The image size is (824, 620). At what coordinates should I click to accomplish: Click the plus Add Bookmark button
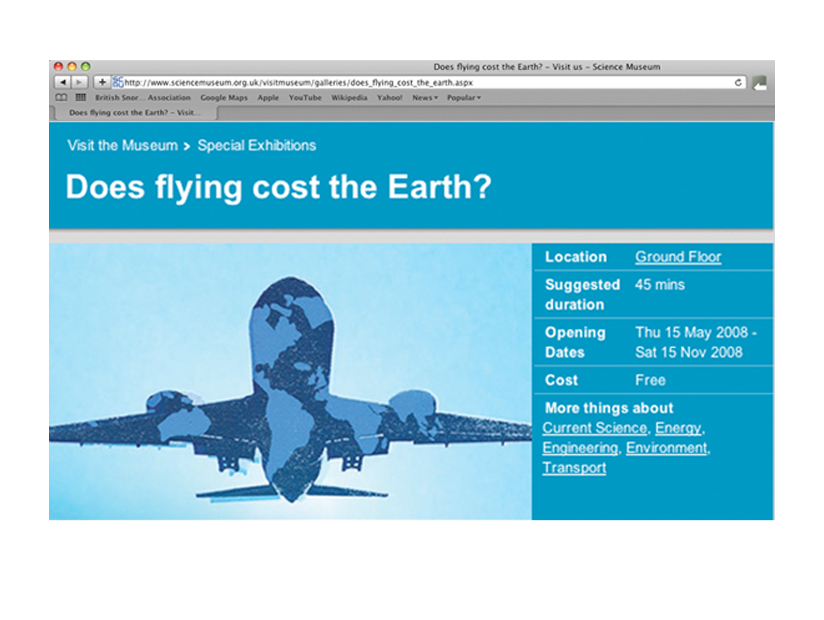[x=102, y=82]
